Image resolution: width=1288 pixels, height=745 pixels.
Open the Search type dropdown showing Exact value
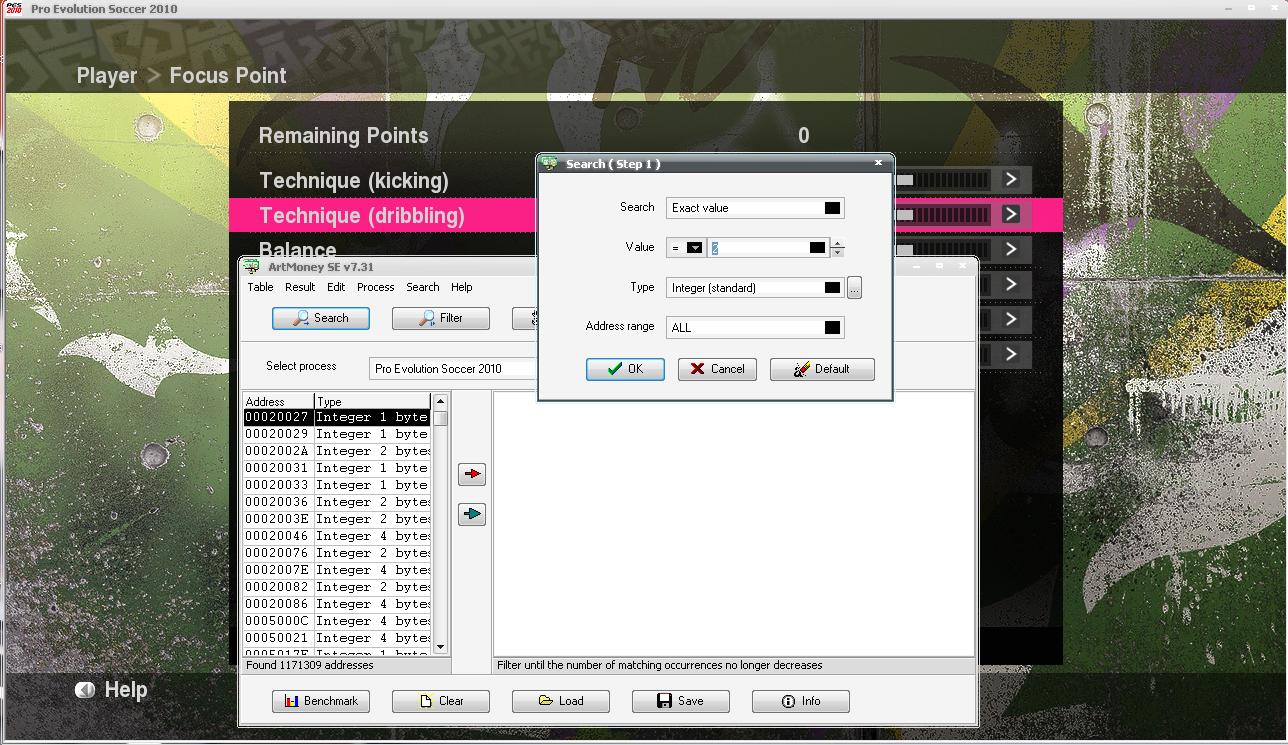[x=832, y=208]
